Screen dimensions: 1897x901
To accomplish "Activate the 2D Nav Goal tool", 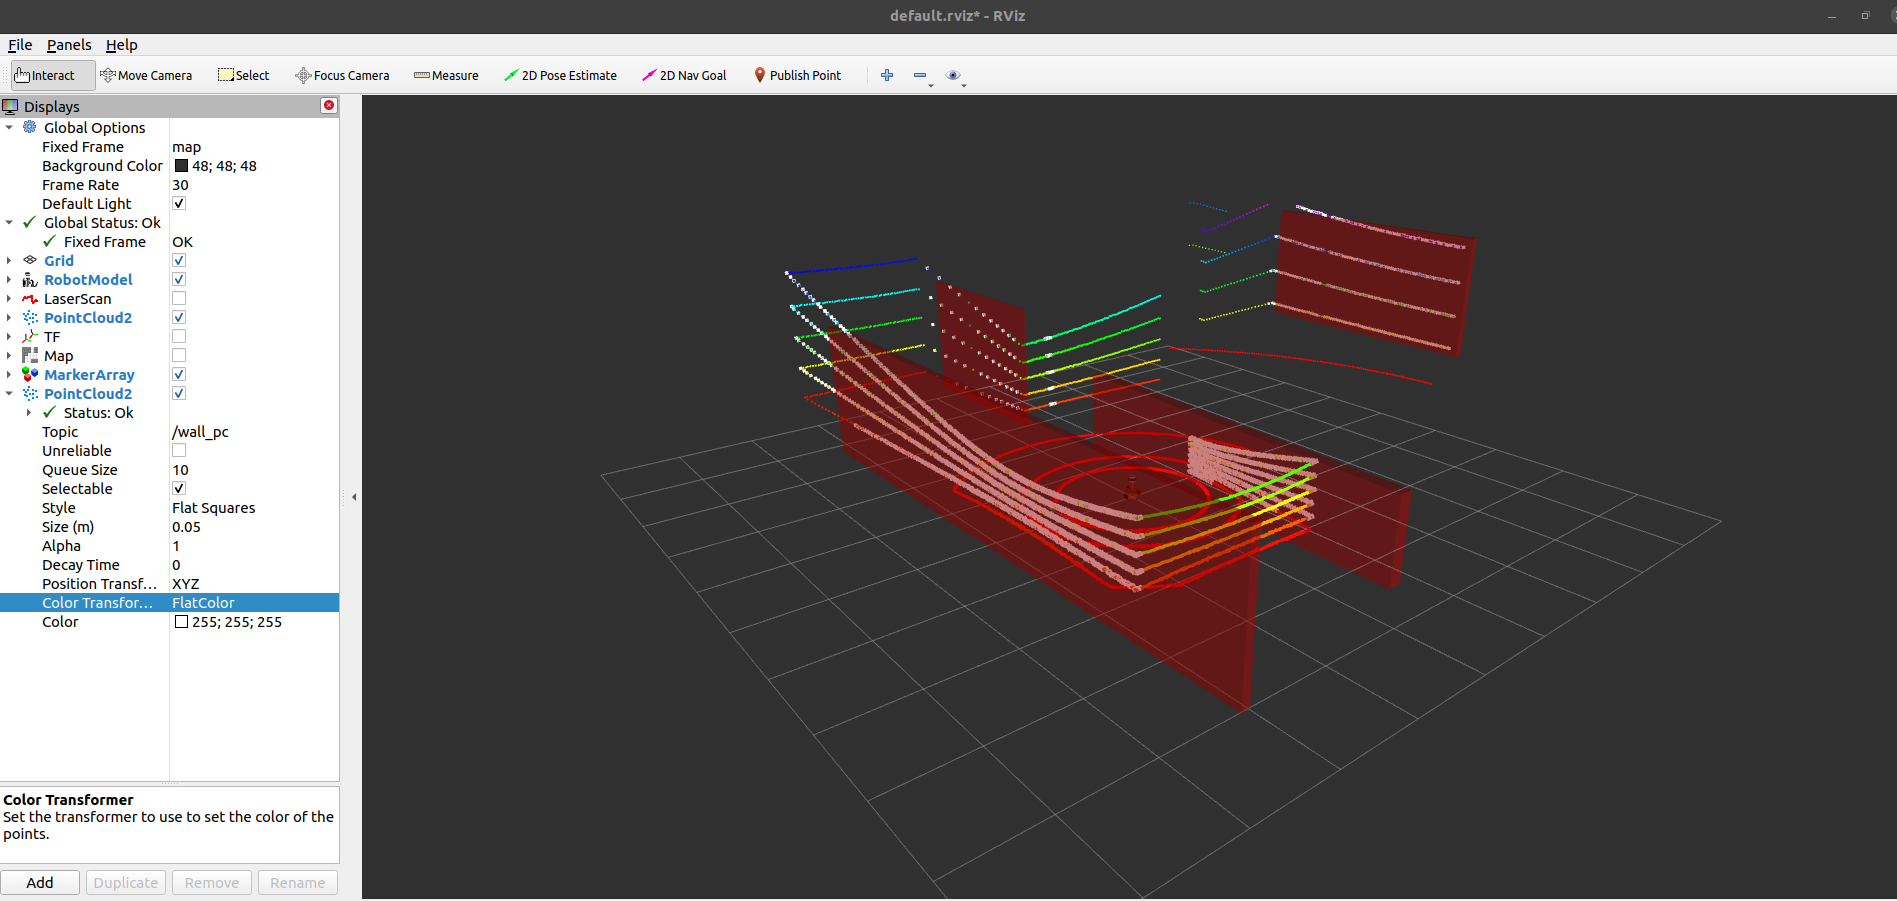I will pos(684,75).
